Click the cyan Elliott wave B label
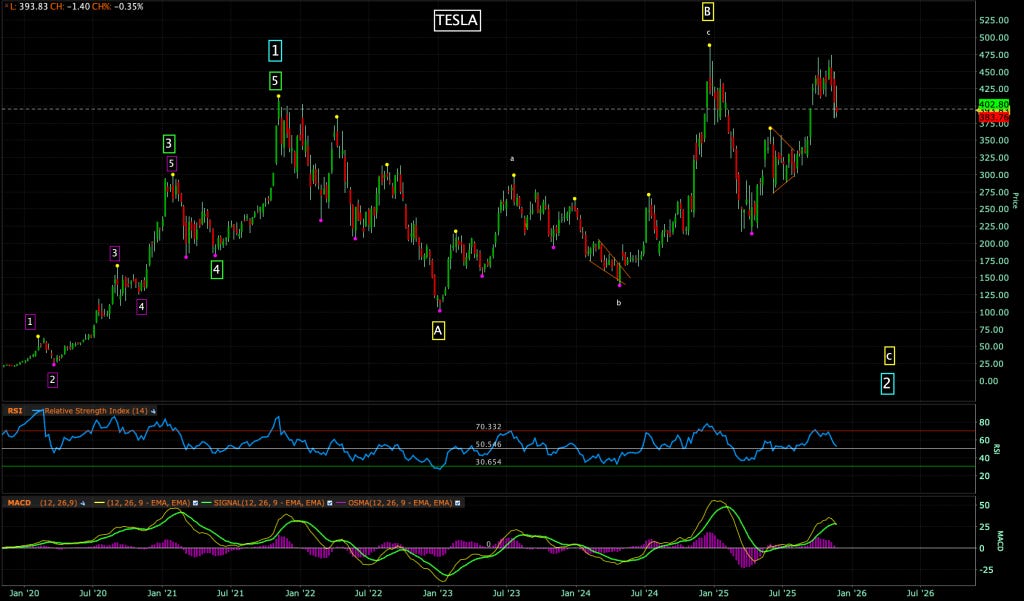The height and width of the screenshot is (601, 1024). pos(710,10)
